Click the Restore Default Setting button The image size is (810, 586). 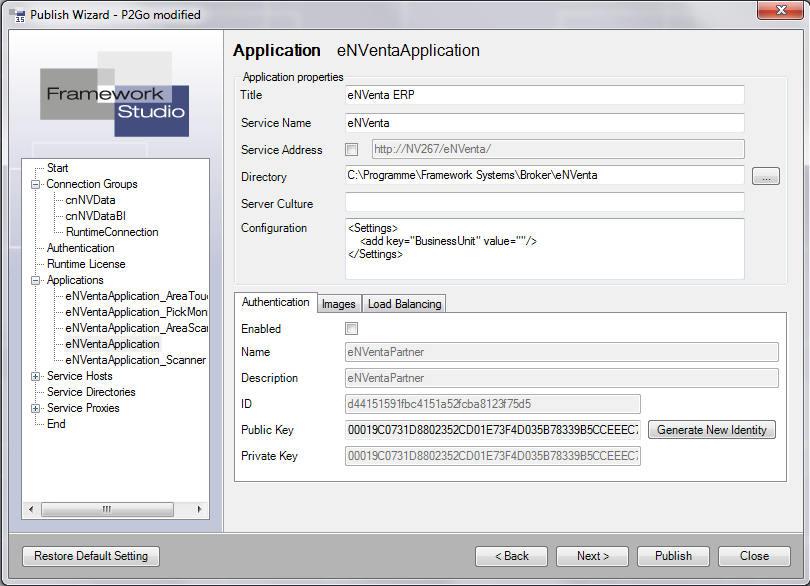91,556
